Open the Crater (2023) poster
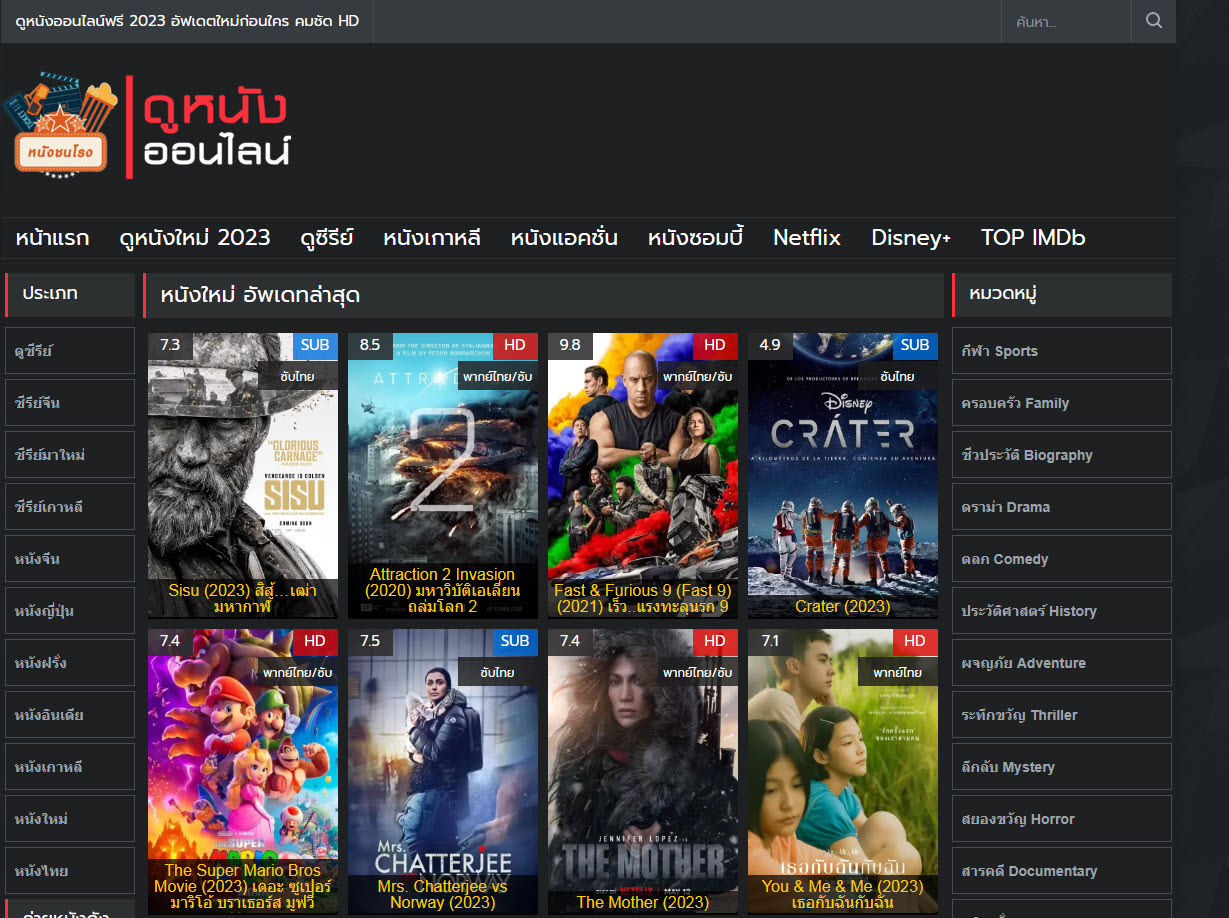Image resolution: width=1229 pixels, height=918 pixels. 843,475
